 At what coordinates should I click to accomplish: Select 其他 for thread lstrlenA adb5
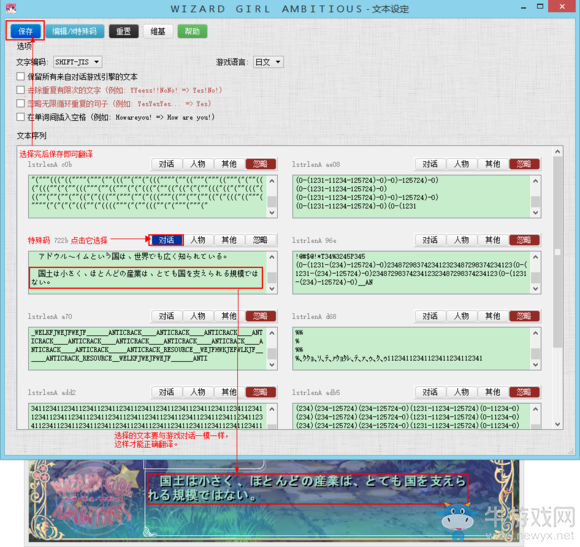[x=493, y=392]
